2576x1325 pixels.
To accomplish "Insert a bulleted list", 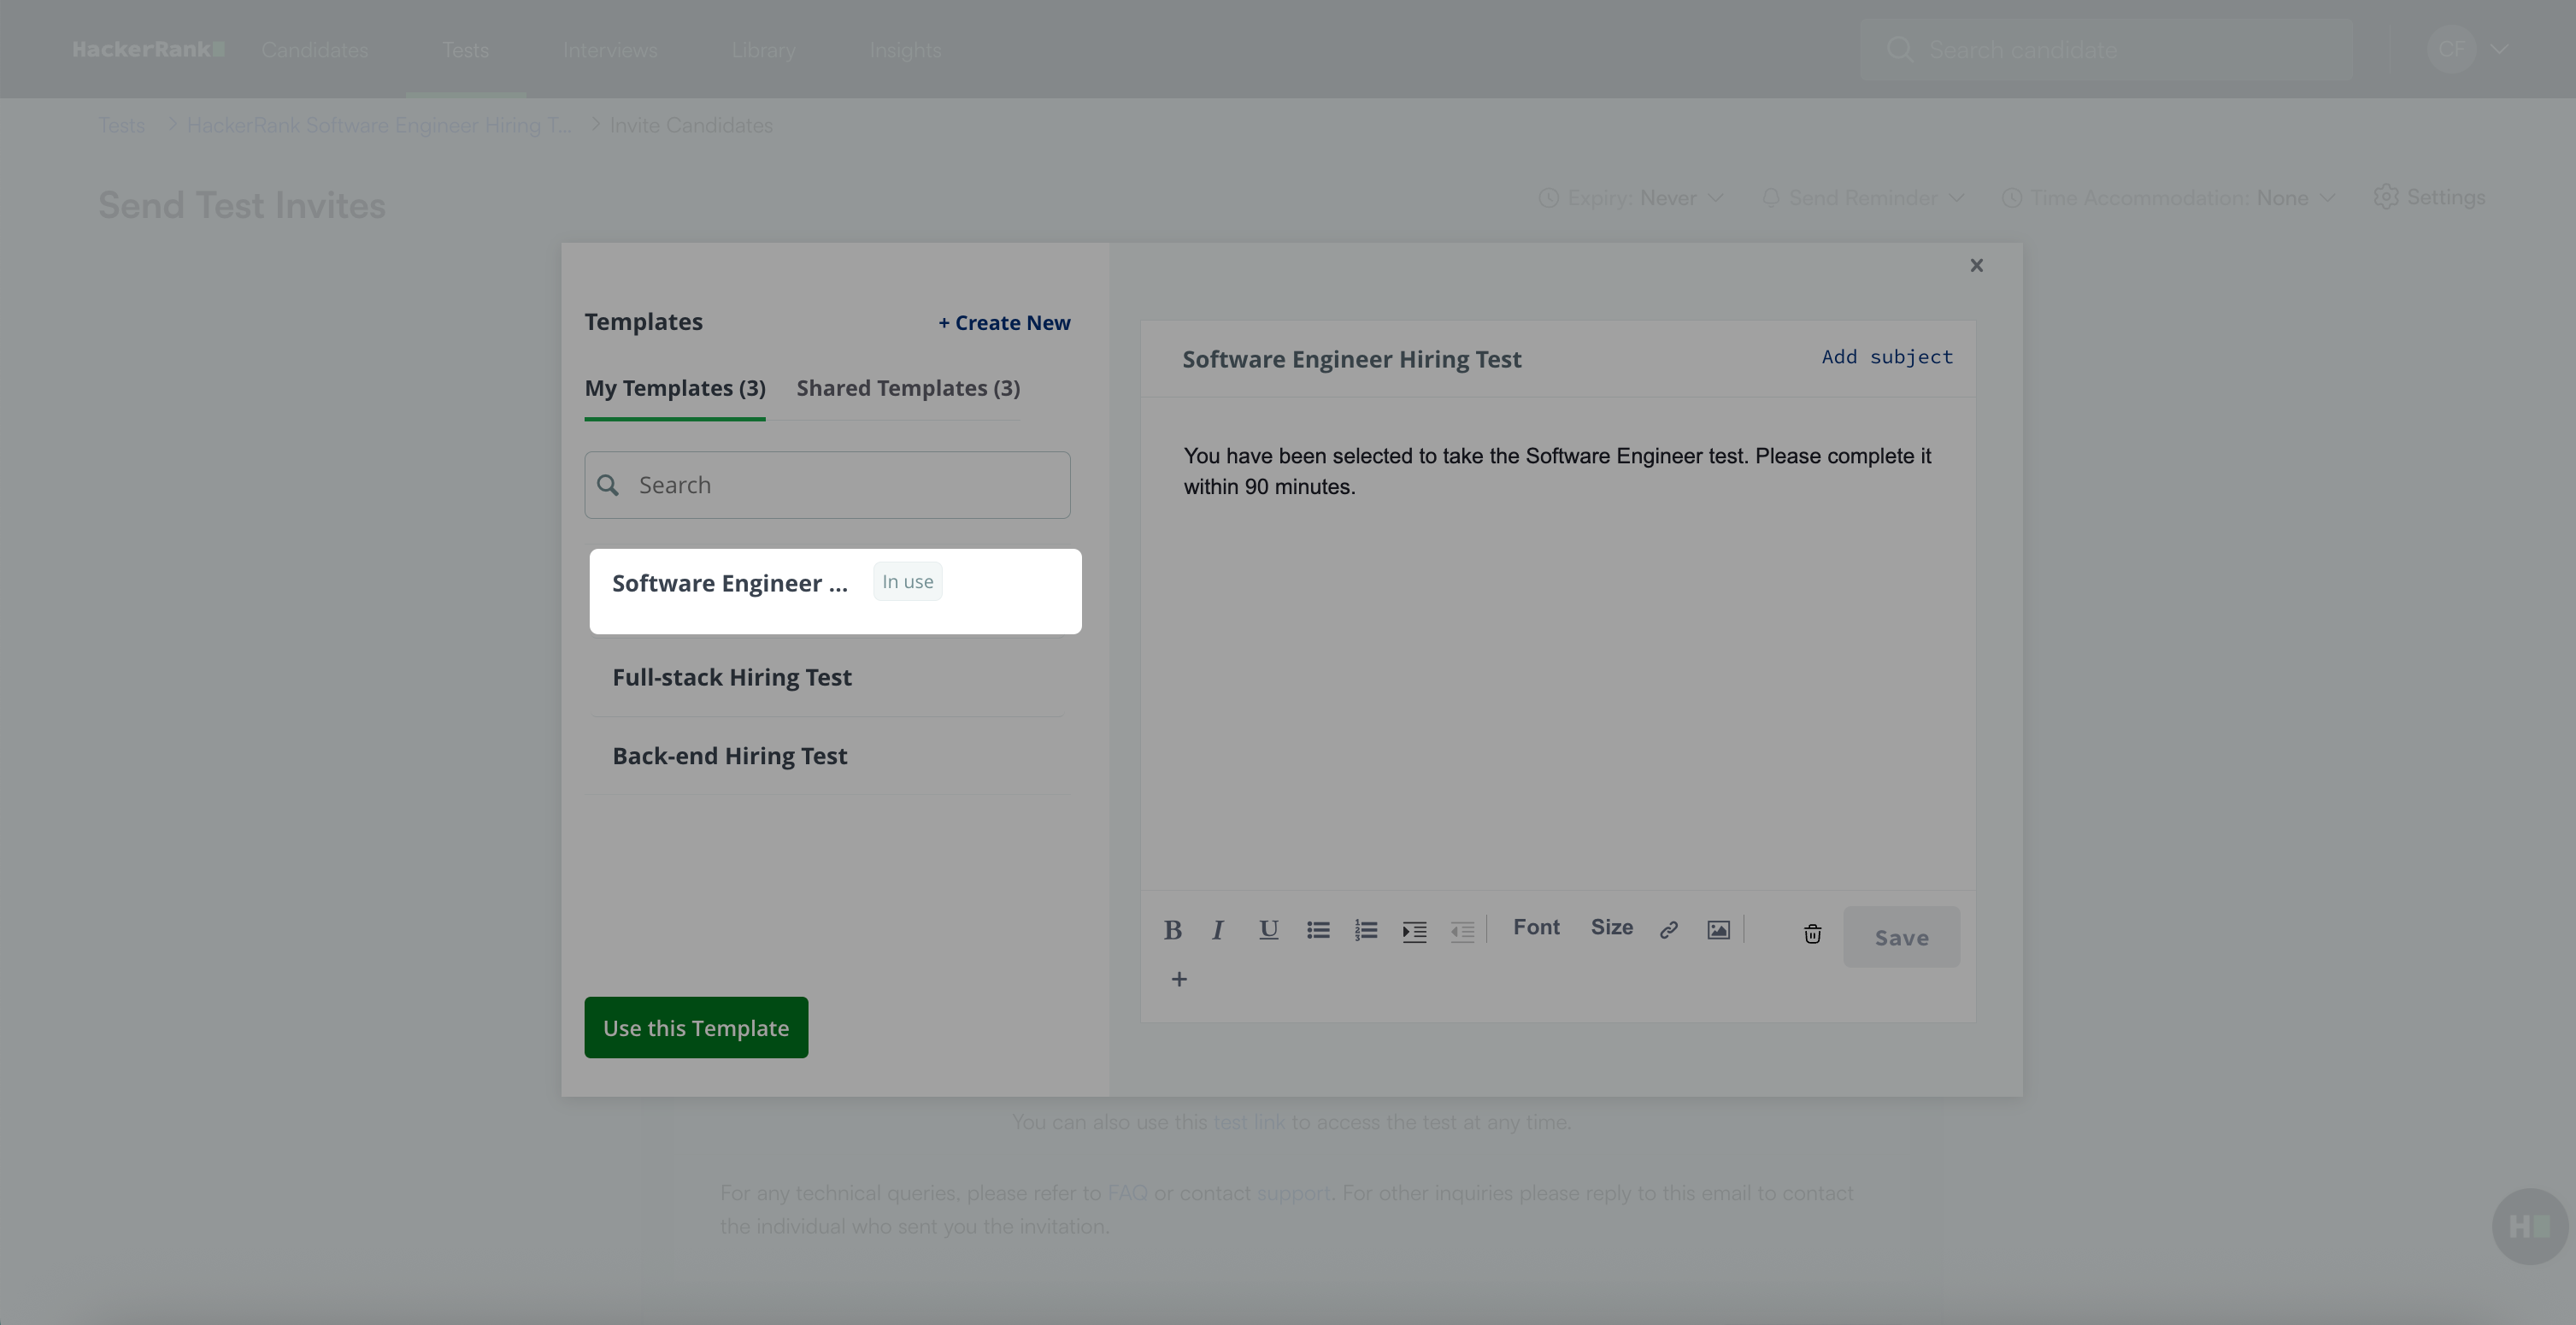I will pos(1318,931).
